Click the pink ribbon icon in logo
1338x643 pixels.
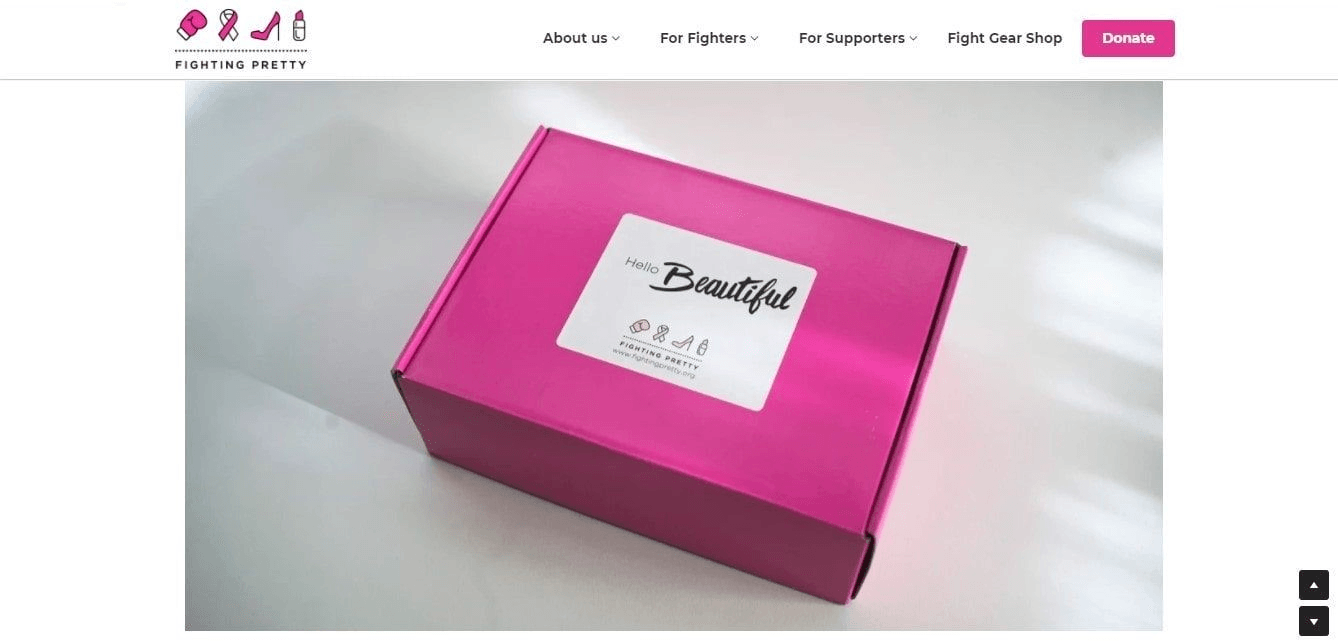click(x=229, y=25)
